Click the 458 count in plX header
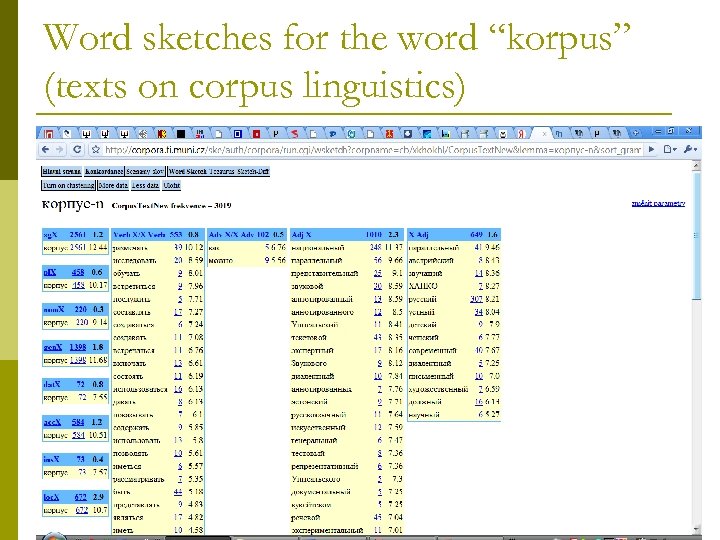Viewport: 720px width, 540px height. [x=78, y=272]
